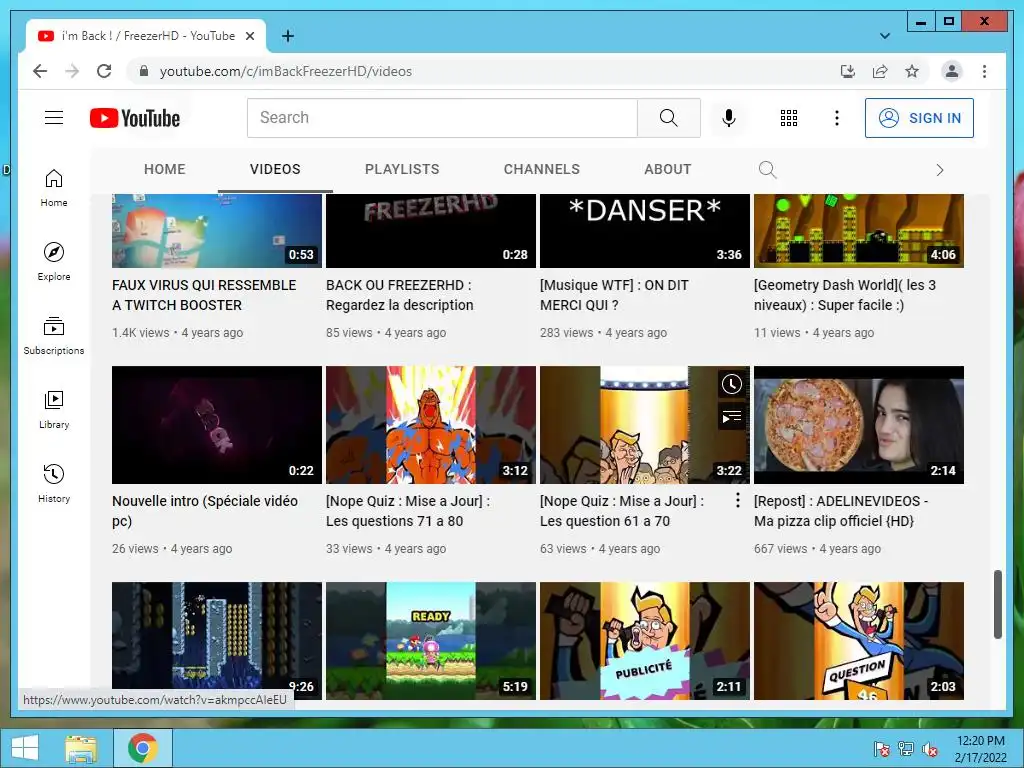Image resolution: width=1024 pixels, height=768 pixels.
Task: Click Watch later clock on question 61 video
Action: pyautogui.click(x=731, y=384)
